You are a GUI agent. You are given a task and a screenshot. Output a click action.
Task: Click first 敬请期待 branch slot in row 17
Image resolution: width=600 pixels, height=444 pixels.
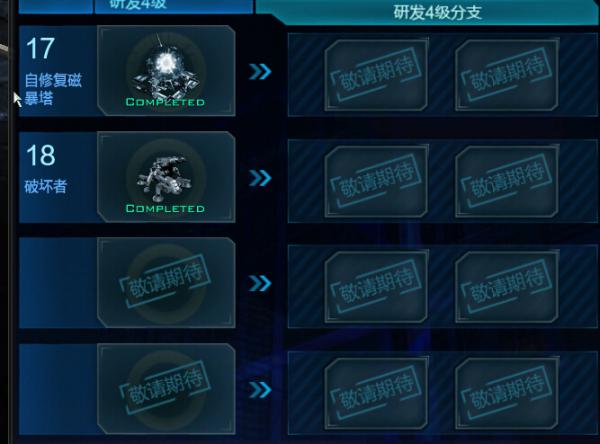tap(377, 75)
